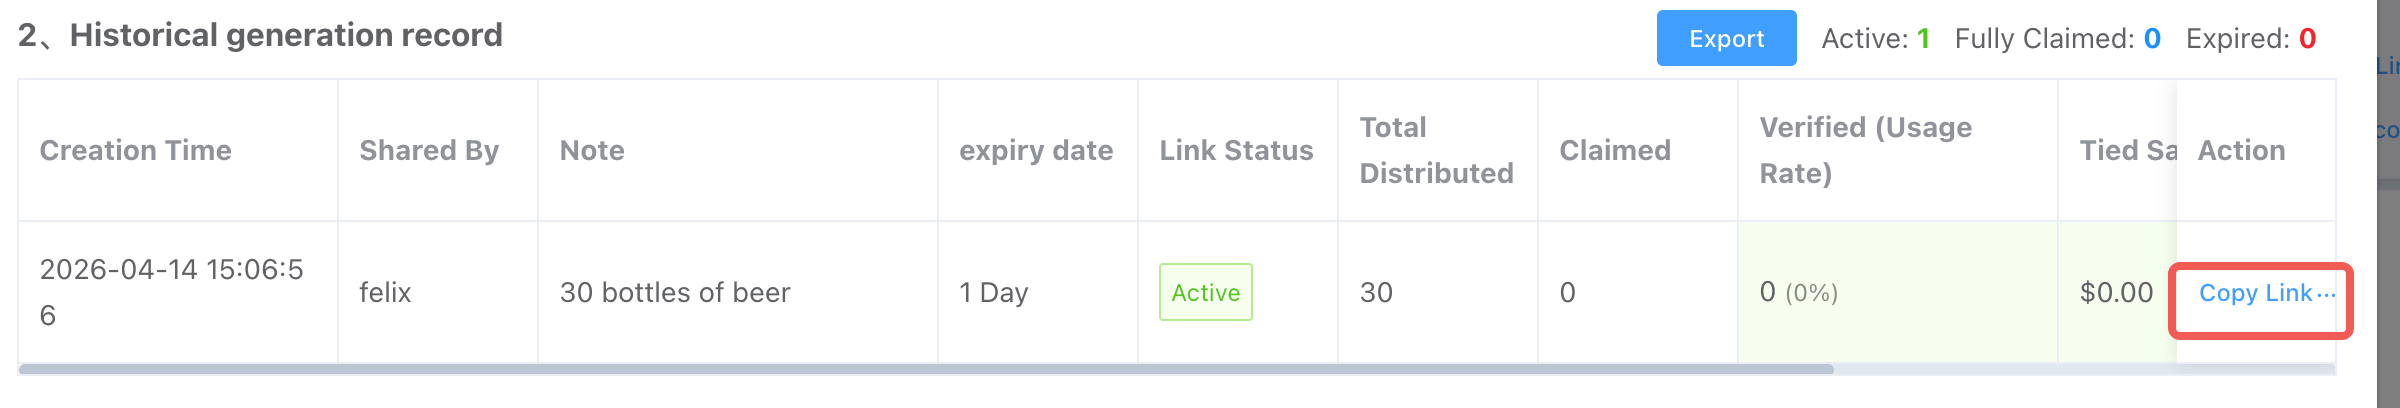This screenshot has width=2400, height=408.
Task: Select the Link Status column header
Action: 1236,150
